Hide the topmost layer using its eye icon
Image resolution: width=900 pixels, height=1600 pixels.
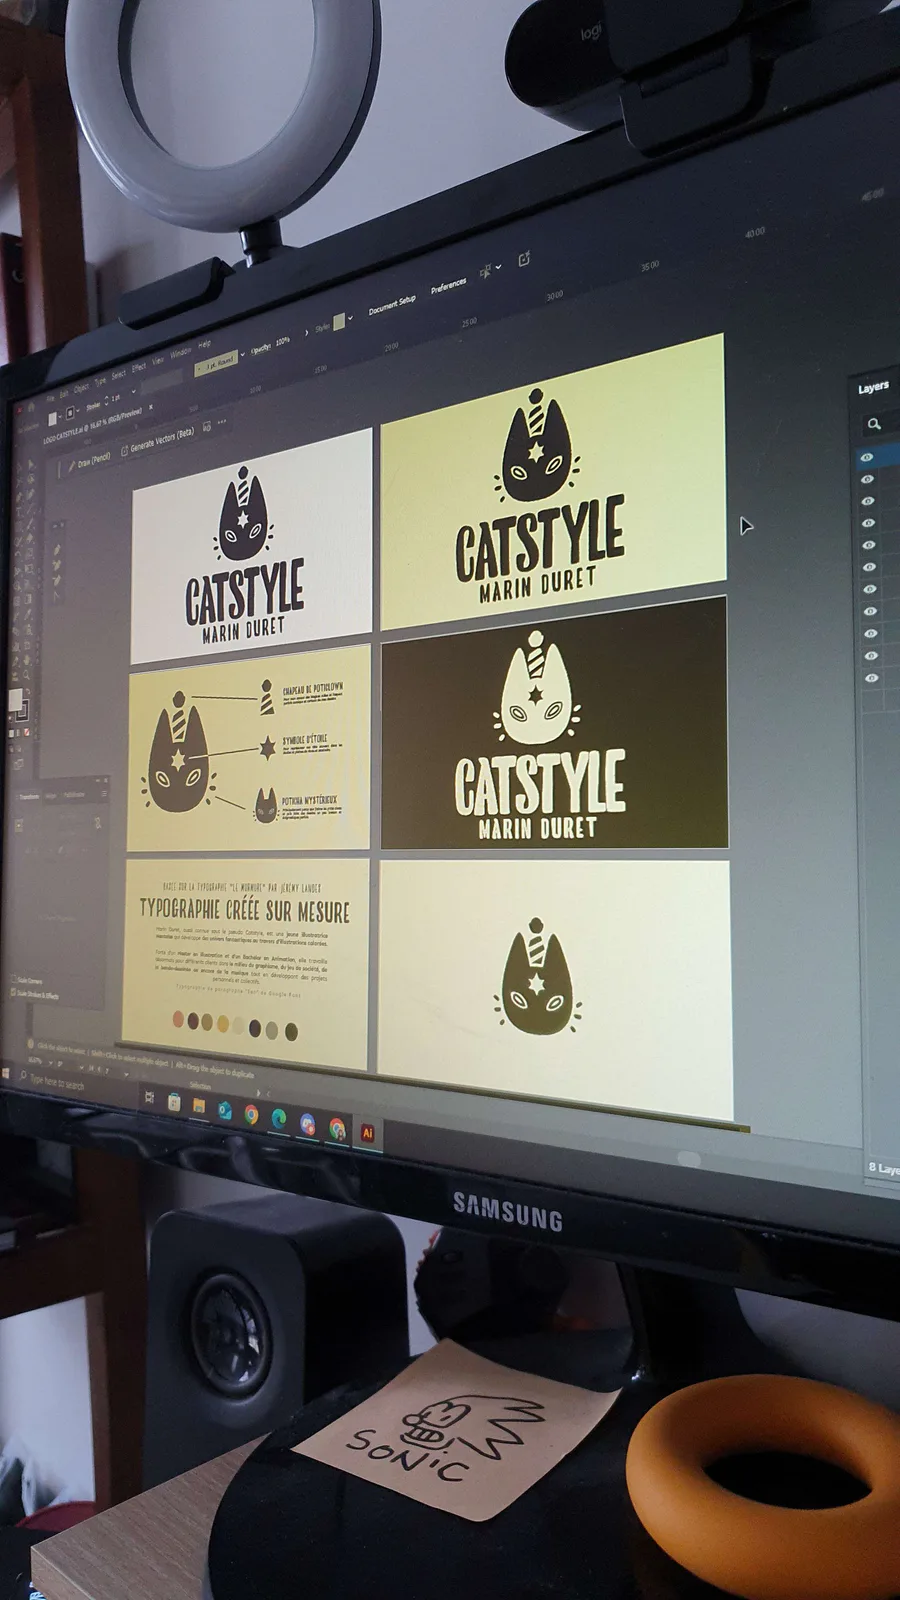867,457
